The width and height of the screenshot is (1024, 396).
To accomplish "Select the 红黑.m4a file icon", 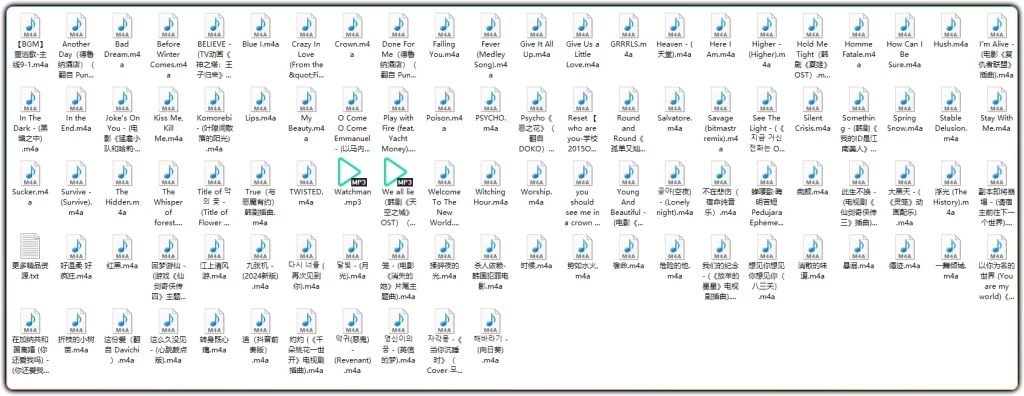I will click(122, 247).
